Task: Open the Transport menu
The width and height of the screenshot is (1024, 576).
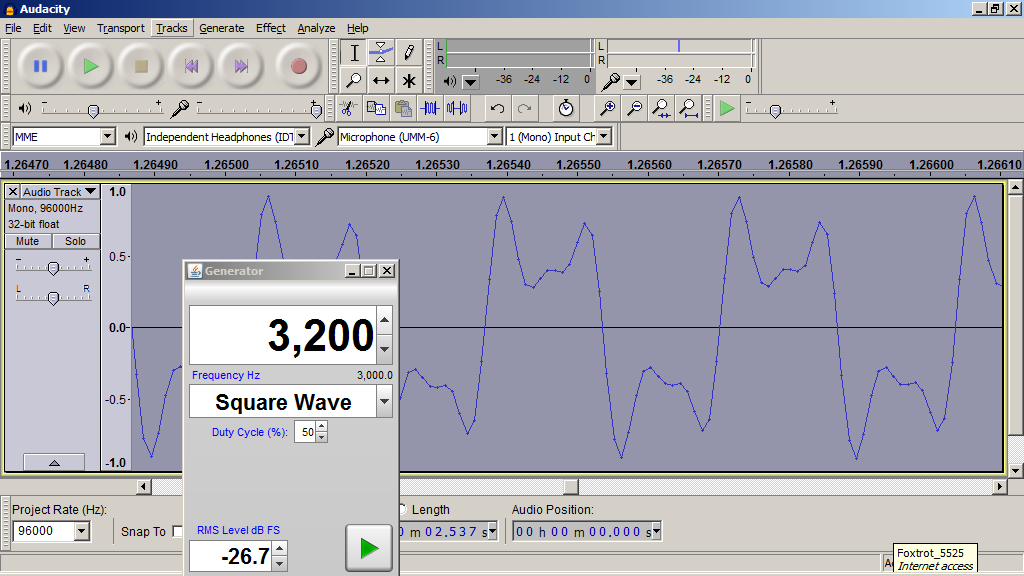Action: tap(121, 28)
